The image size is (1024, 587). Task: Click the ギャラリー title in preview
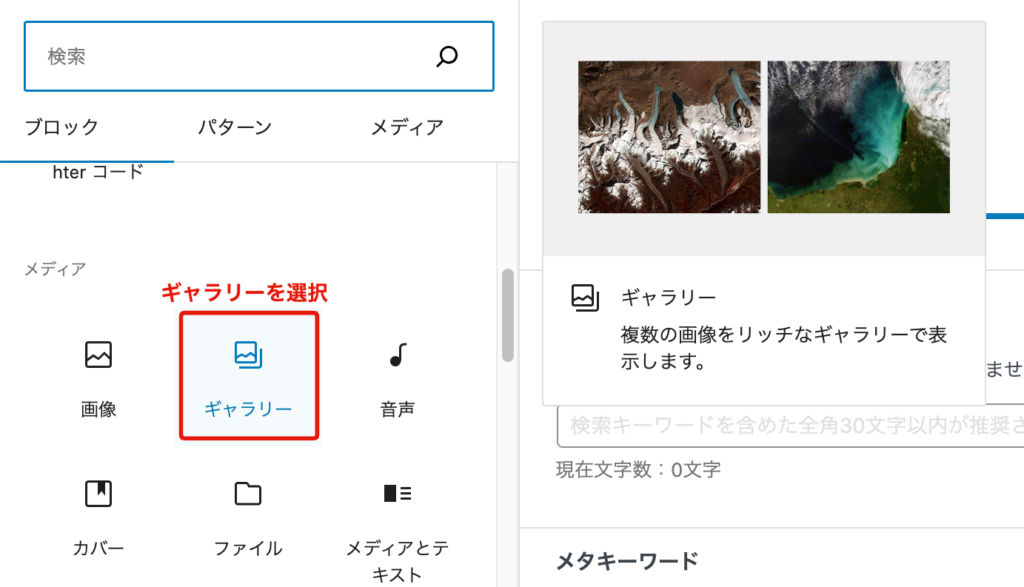click(x=668, y=298)
